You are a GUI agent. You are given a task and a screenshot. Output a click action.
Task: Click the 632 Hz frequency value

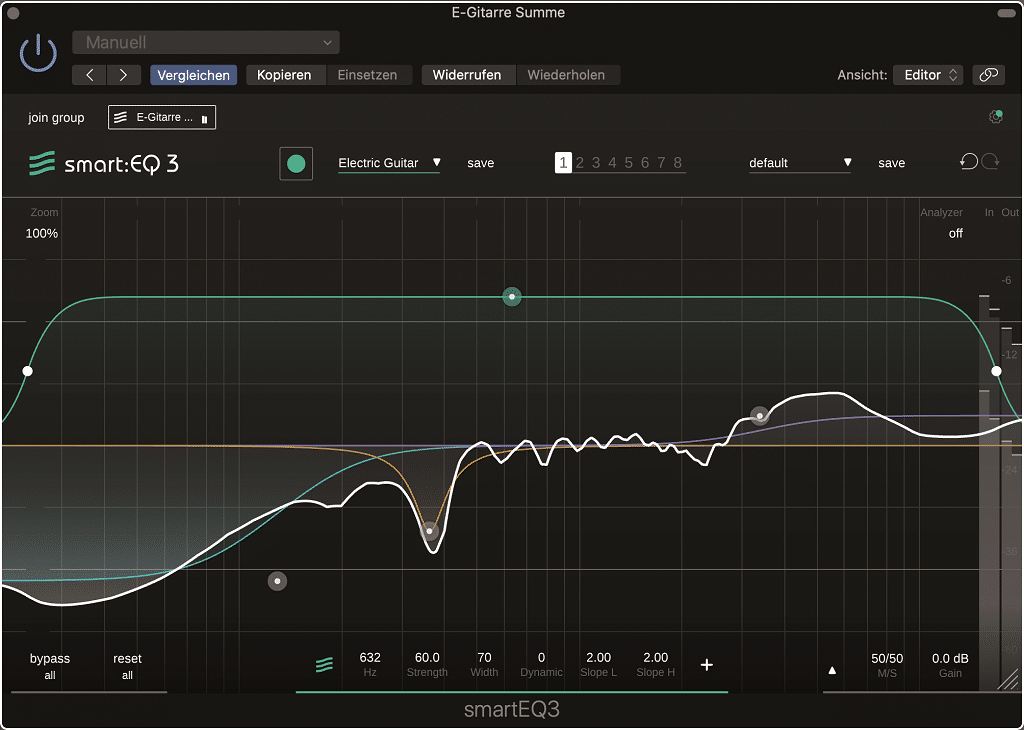coord(370,658)
